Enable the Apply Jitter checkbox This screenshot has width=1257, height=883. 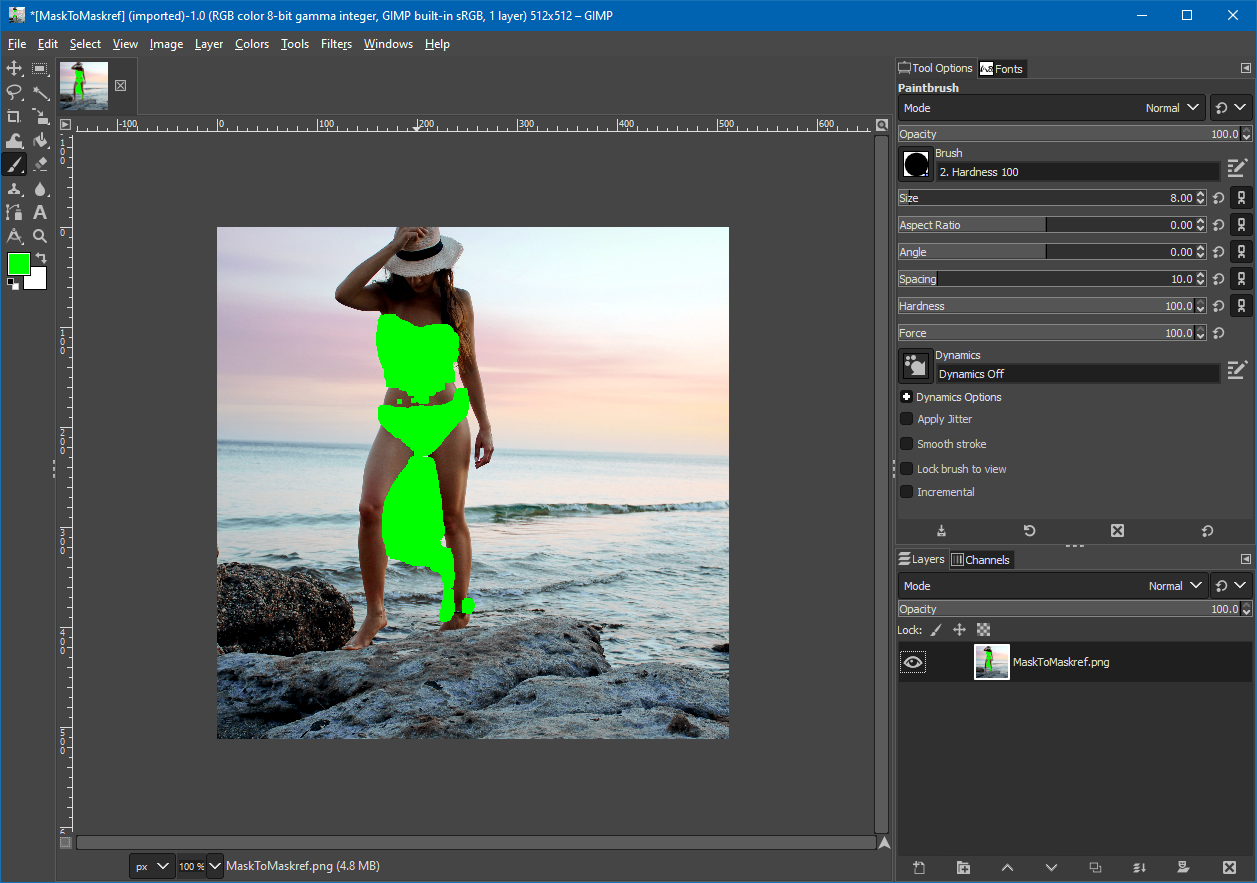click(x=907, y=419)
